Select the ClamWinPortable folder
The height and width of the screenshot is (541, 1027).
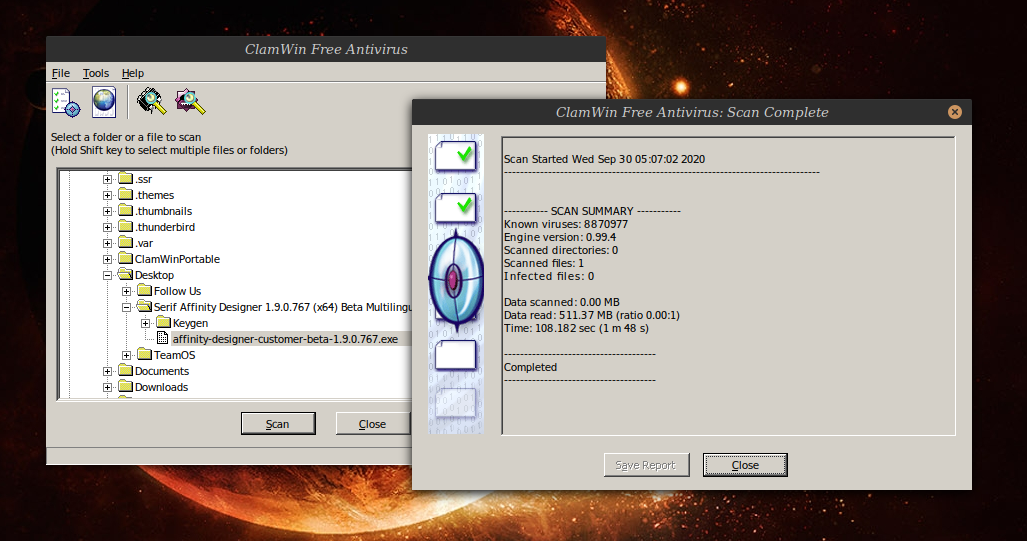click(x=177, y=259)
